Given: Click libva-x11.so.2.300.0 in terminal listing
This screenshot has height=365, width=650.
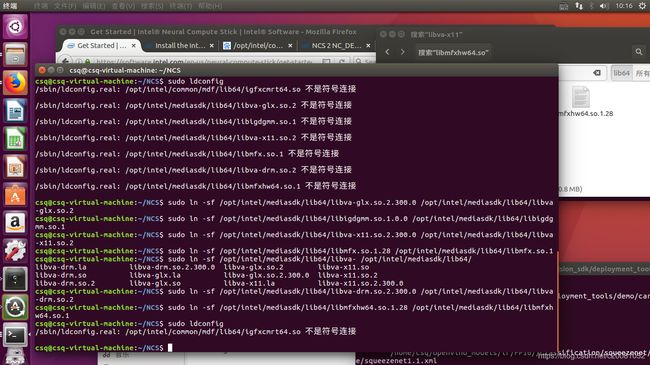Looking at the screenshot, I should [x=361, y=284].
